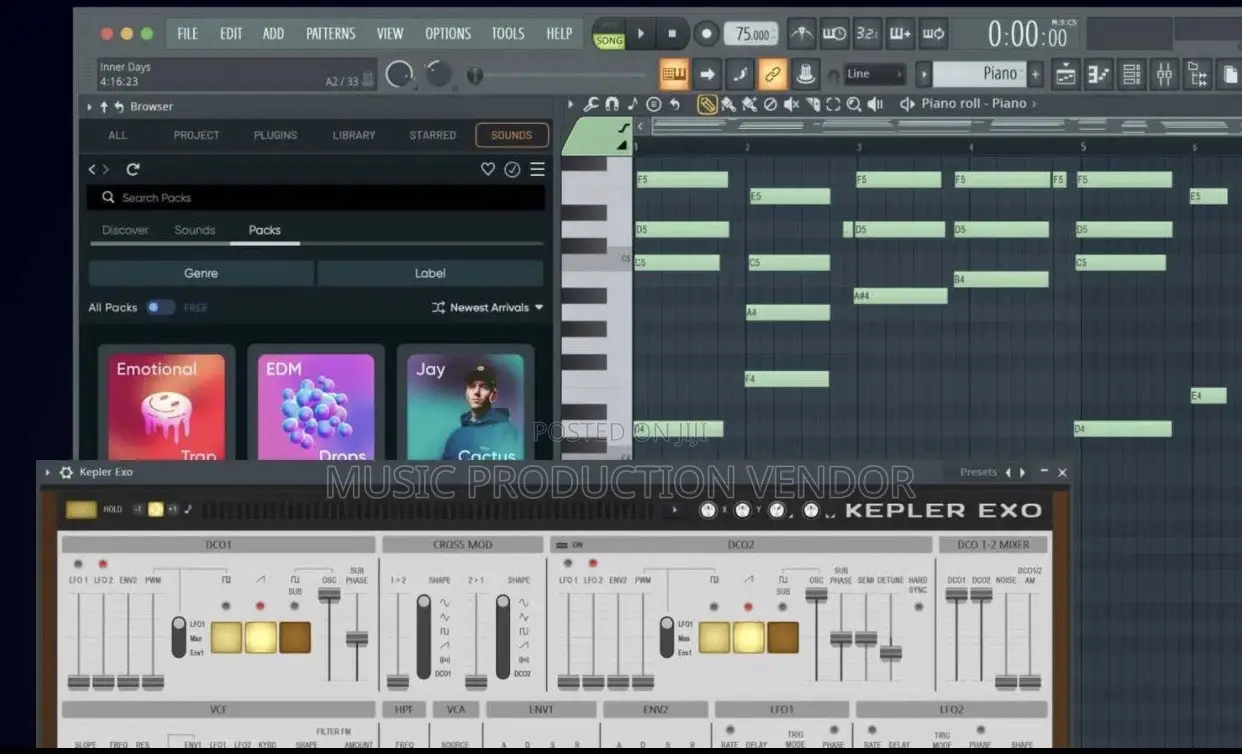Click the SOUNDS browser tab button

pos(512,135)
